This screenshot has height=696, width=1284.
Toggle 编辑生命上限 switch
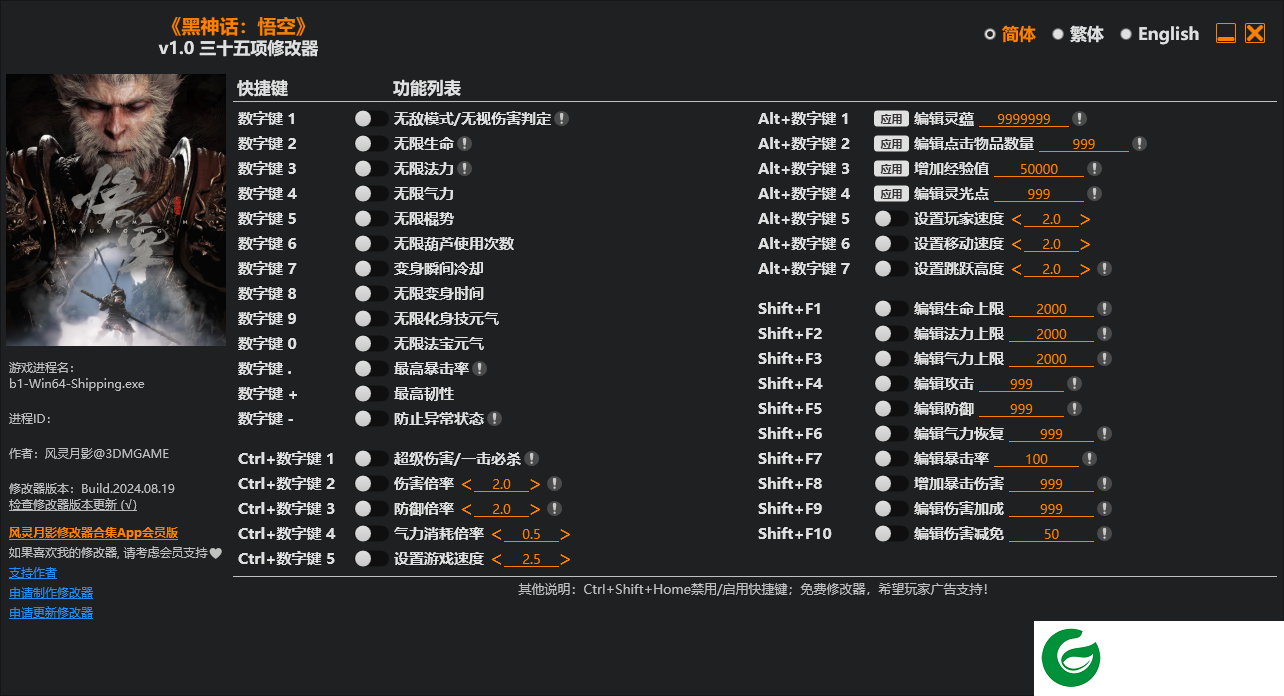[x=891, y=309]
